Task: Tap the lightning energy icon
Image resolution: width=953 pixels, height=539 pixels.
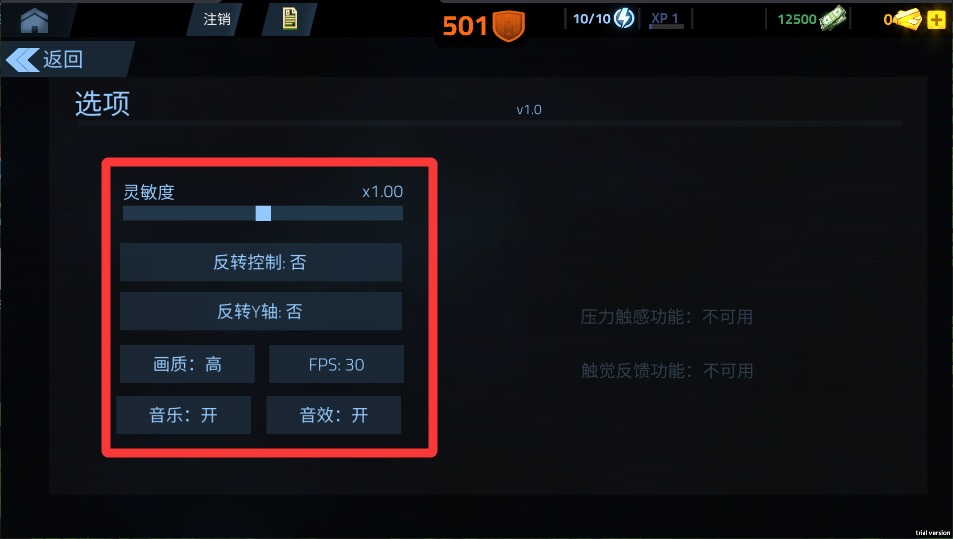Action: click(x=624, y=18)
